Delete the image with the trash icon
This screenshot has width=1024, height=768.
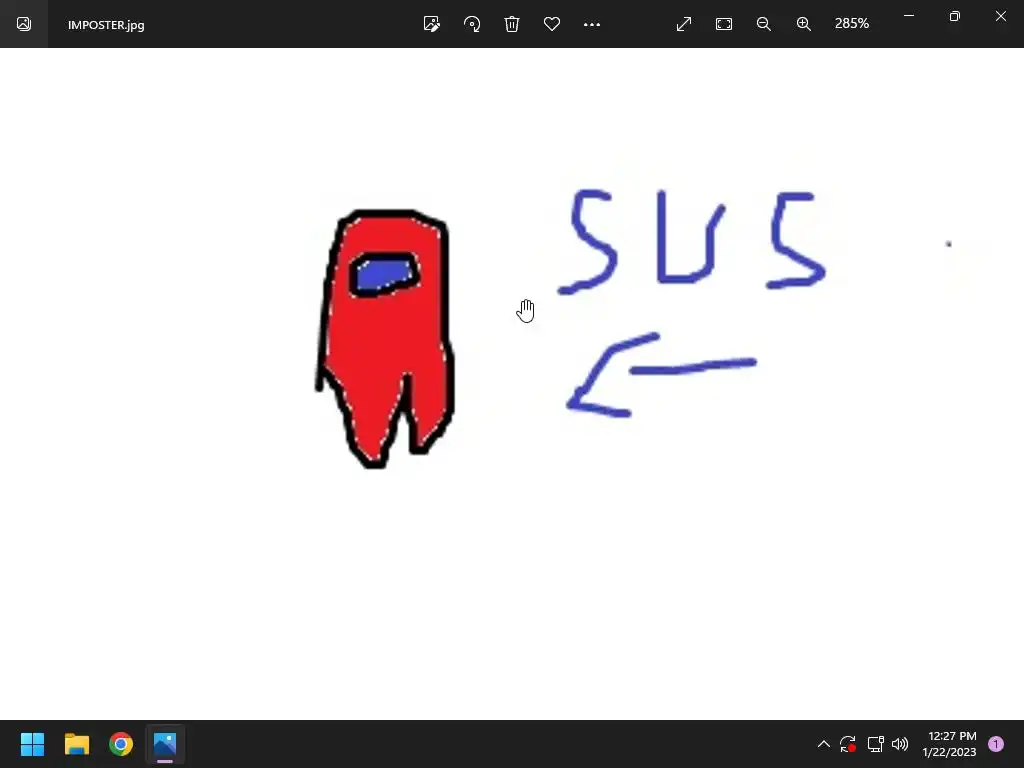click(x=512, y=24)
